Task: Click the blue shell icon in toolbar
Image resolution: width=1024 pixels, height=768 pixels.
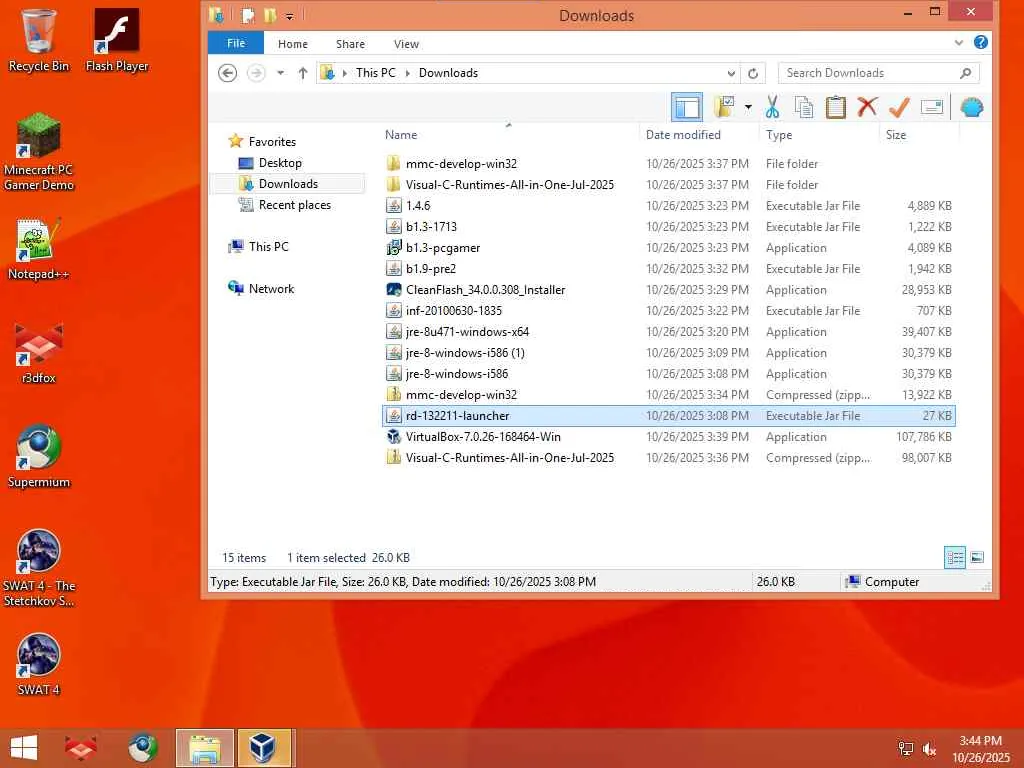Action: pos(972,107)
